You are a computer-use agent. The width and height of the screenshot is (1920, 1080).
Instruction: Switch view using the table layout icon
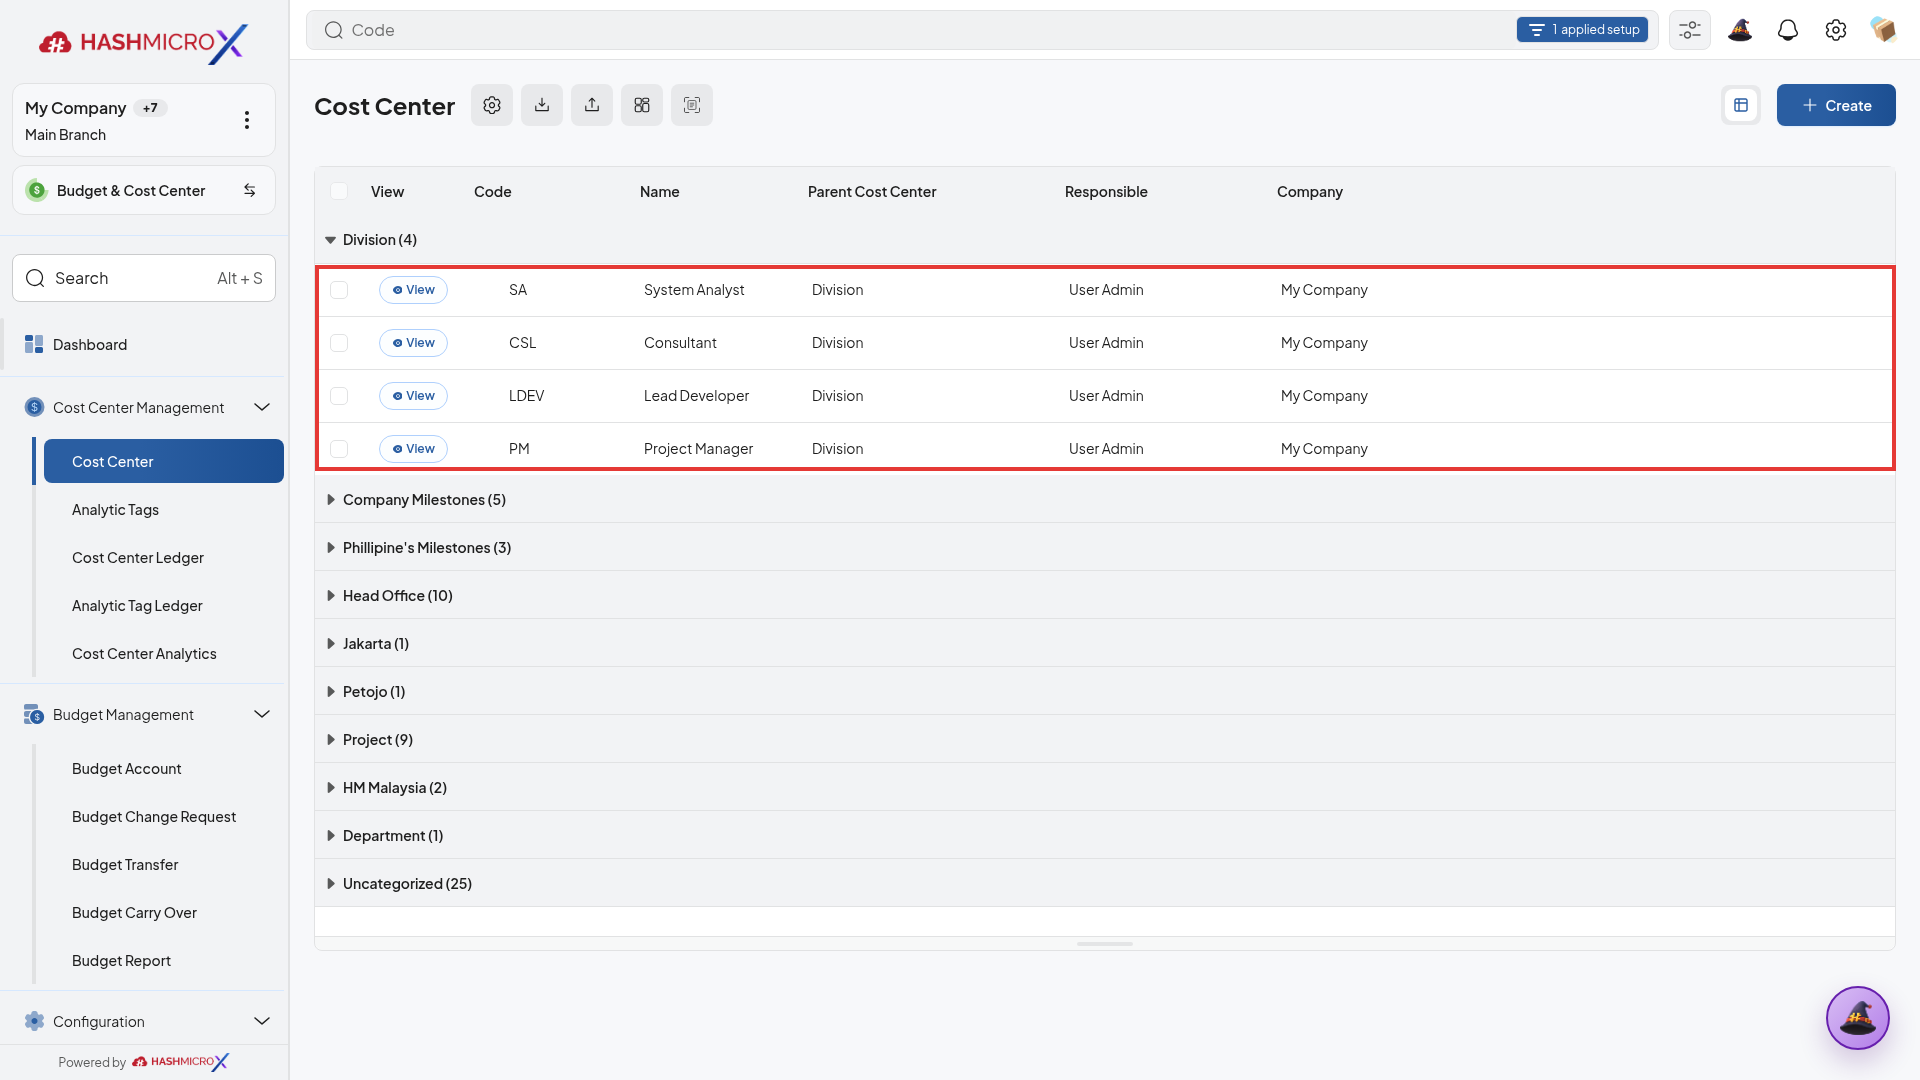(1741, 105)
